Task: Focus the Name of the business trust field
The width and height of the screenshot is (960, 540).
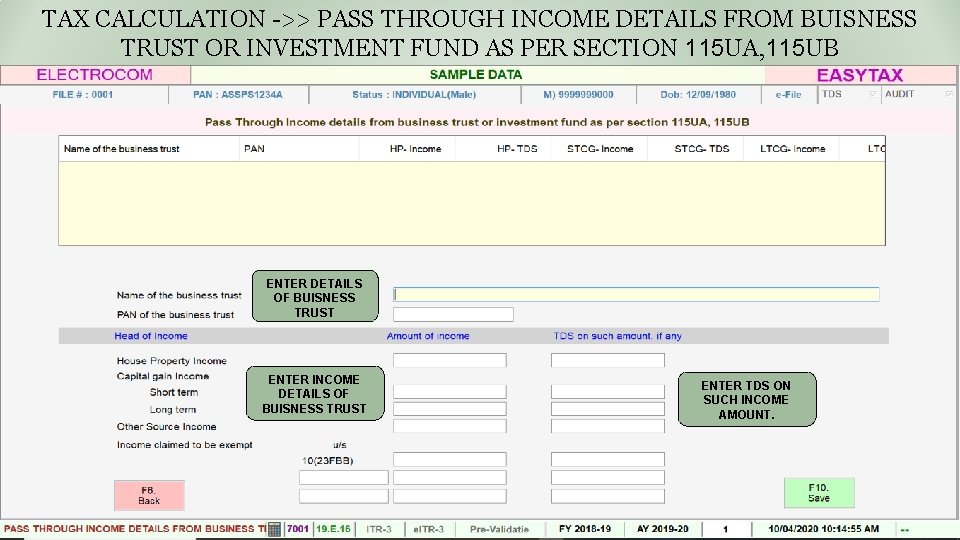Action: [636, 294]
